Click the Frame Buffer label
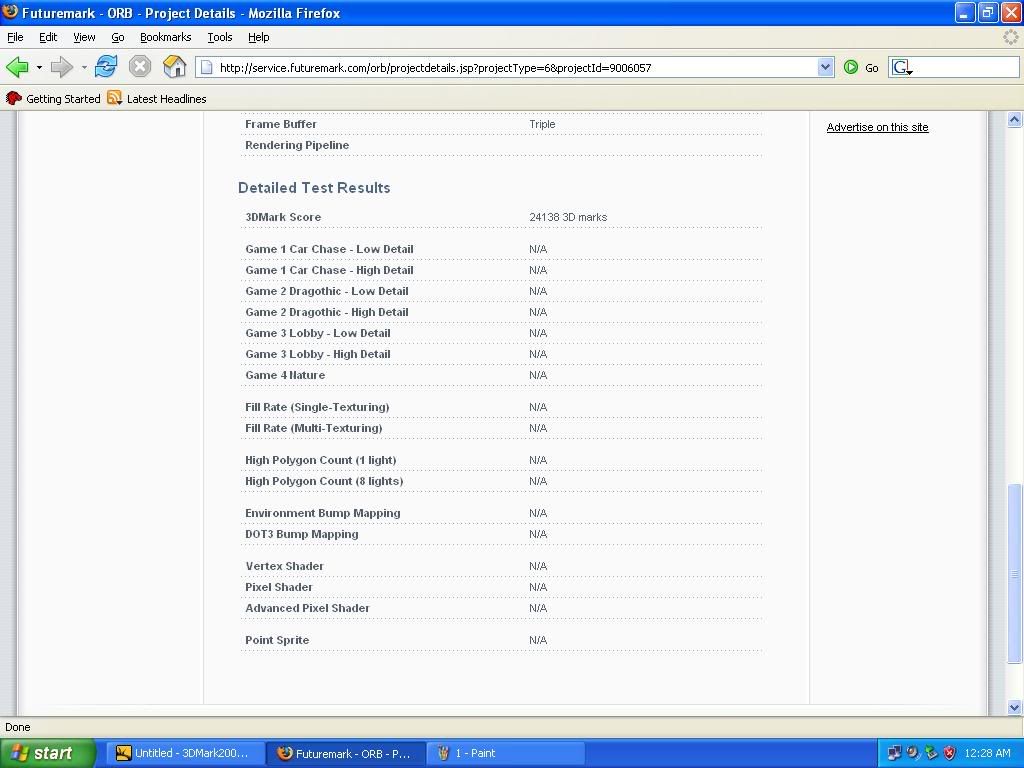This screenshot has height=768, width=1024. coord(281,124)
